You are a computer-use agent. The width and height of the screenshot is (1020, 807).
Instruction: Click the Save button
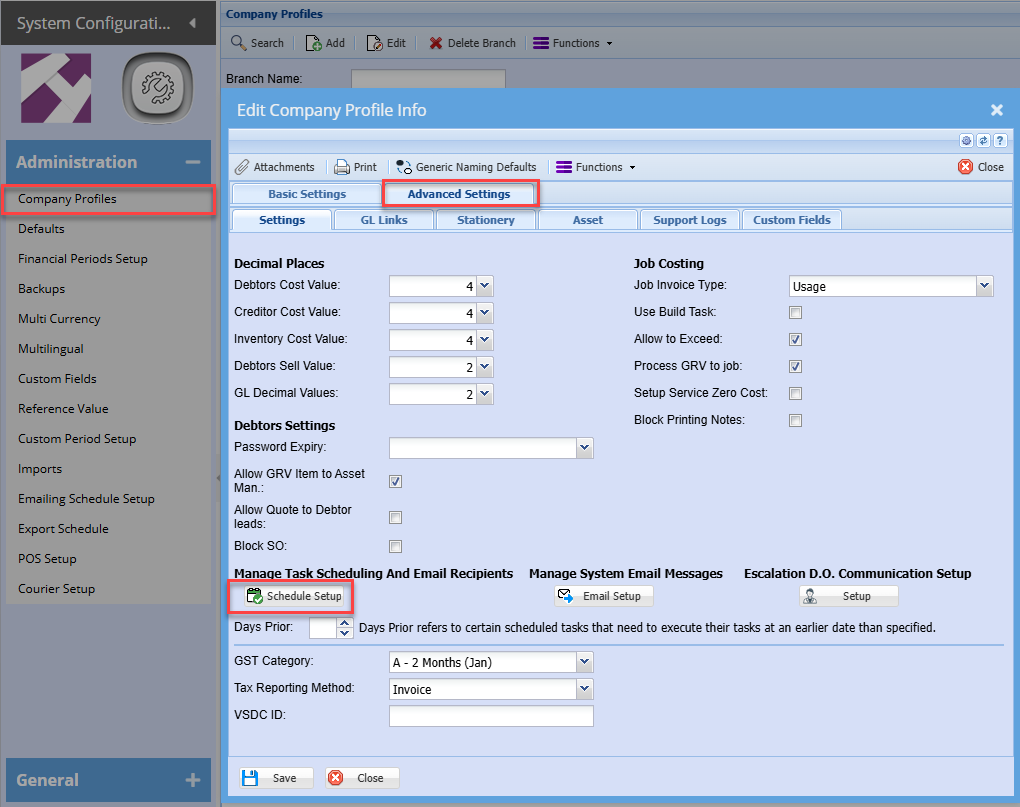[x=275, y=778]
